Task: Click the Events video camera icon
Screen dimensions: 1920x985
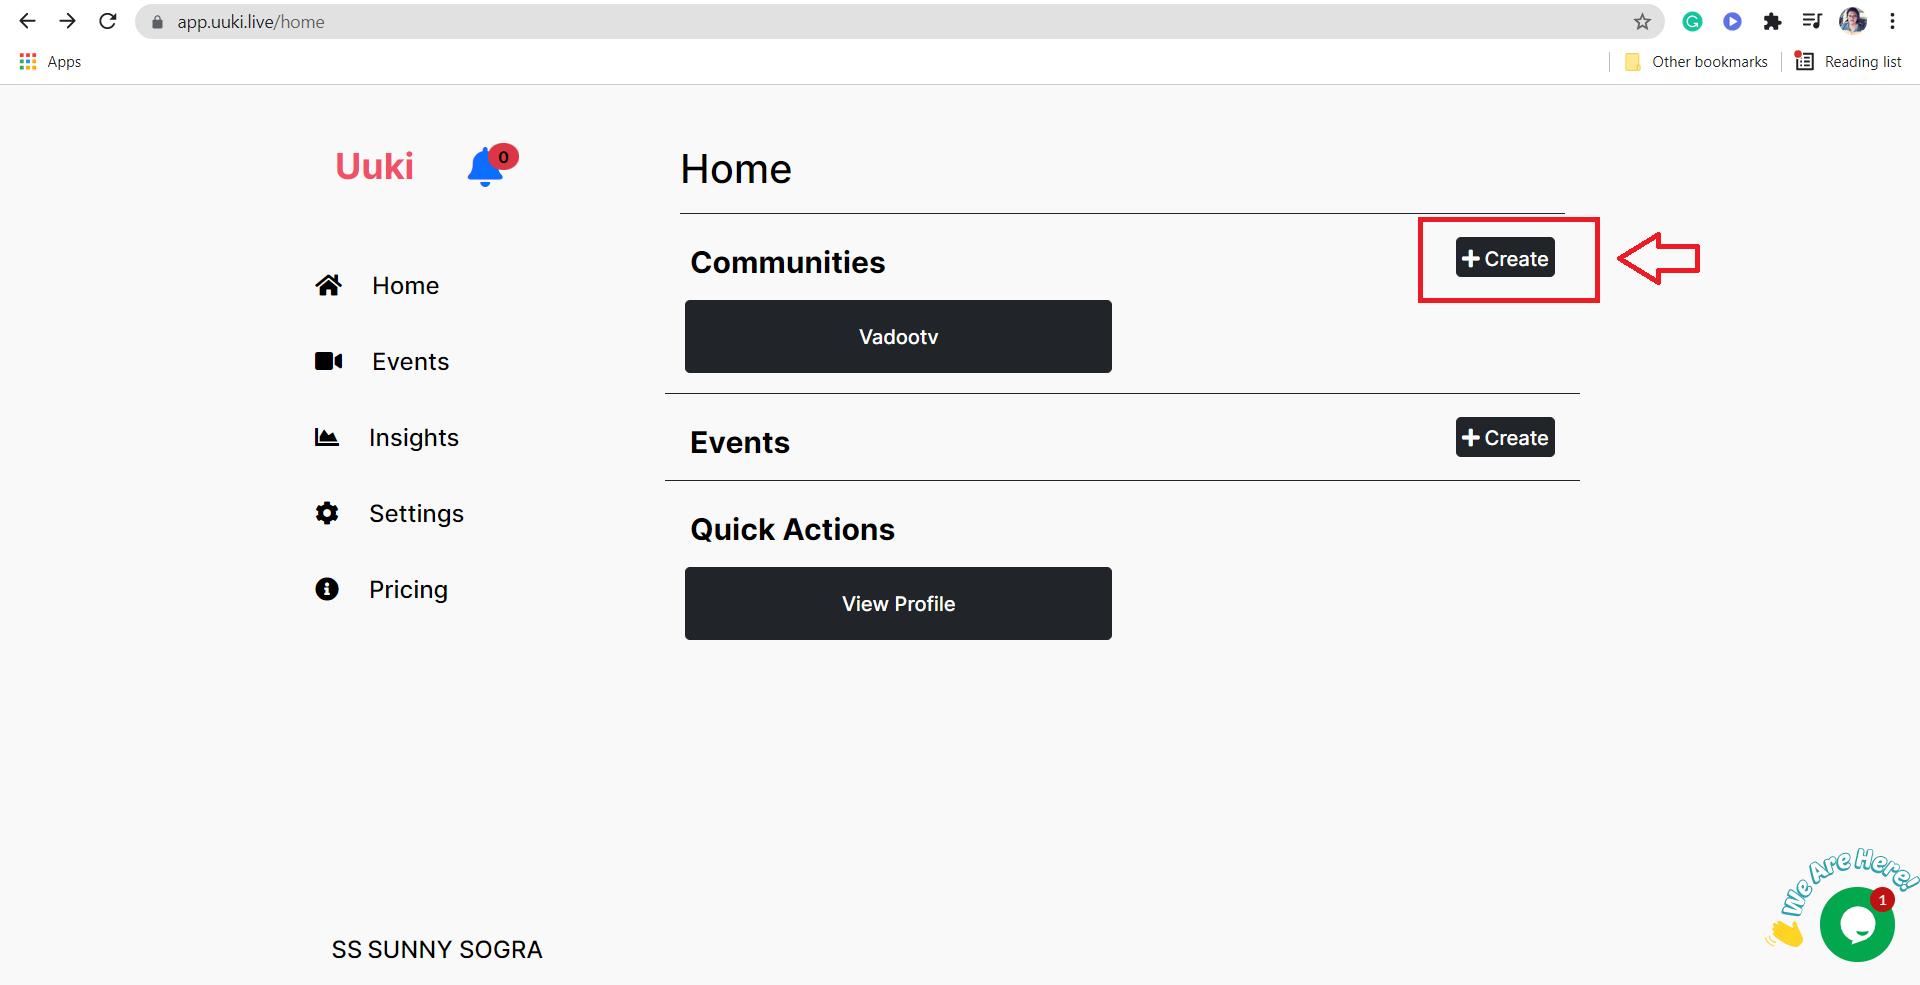Action: (x=328, y=361)
